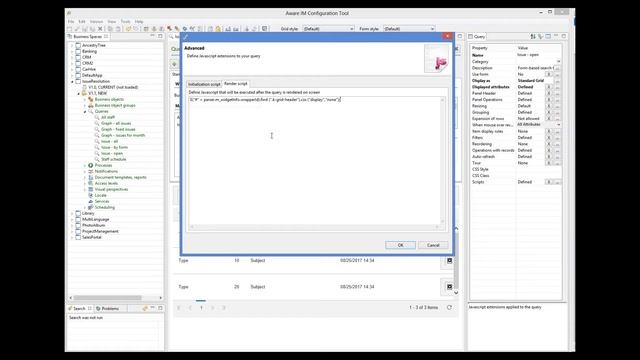Image resolution: width=640 pixels, height=360 pixels.
Task: Tick the IssueResolution business space checkbox
Action: tap(78, 81)
